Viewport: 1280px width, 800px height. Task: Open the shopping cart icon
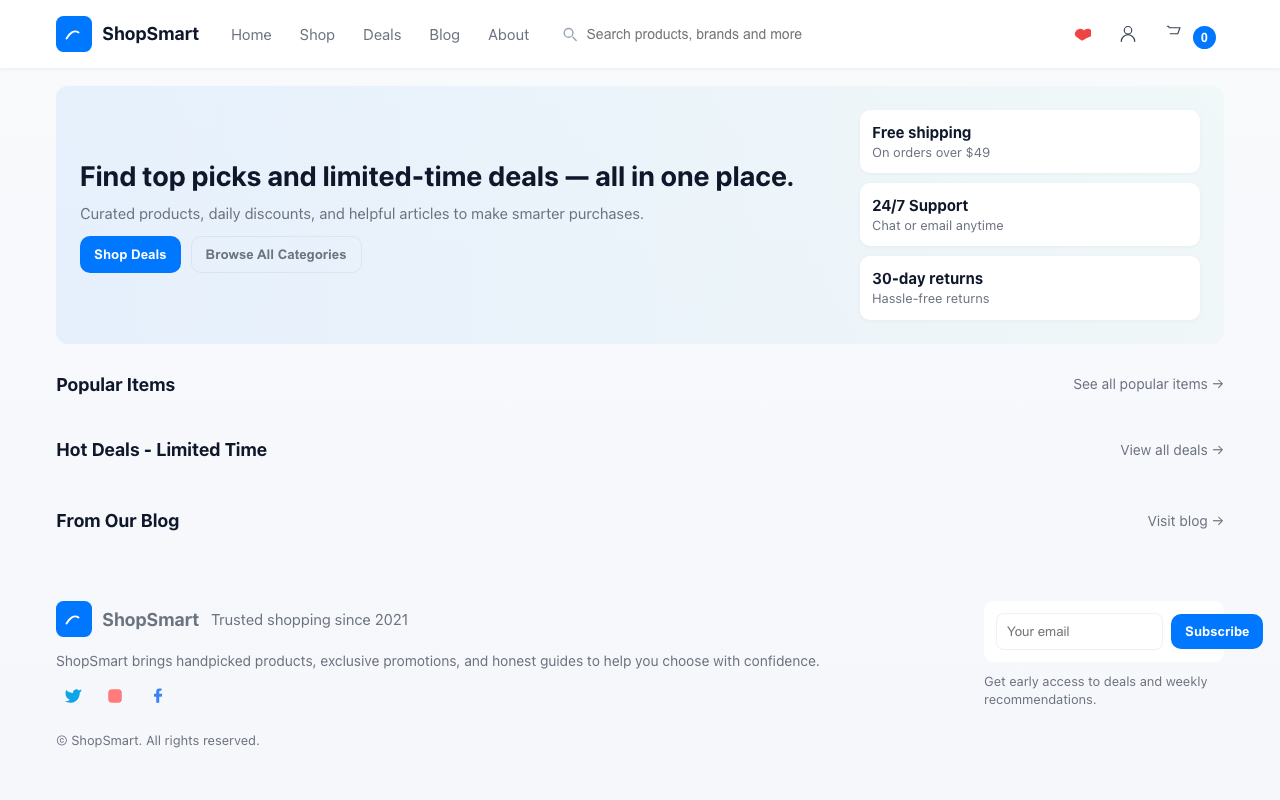(x=1172, y=32)
